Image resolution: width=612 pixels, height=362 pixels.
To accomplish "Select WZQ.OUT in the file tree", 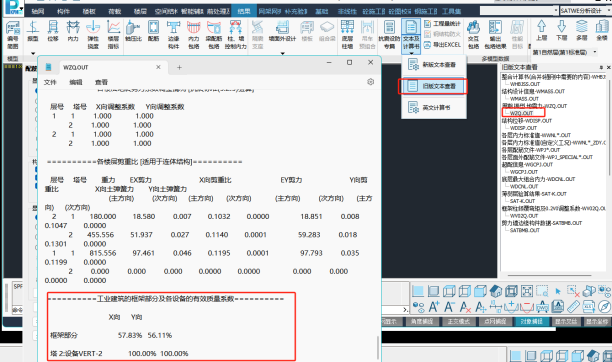I will (521, 113).
